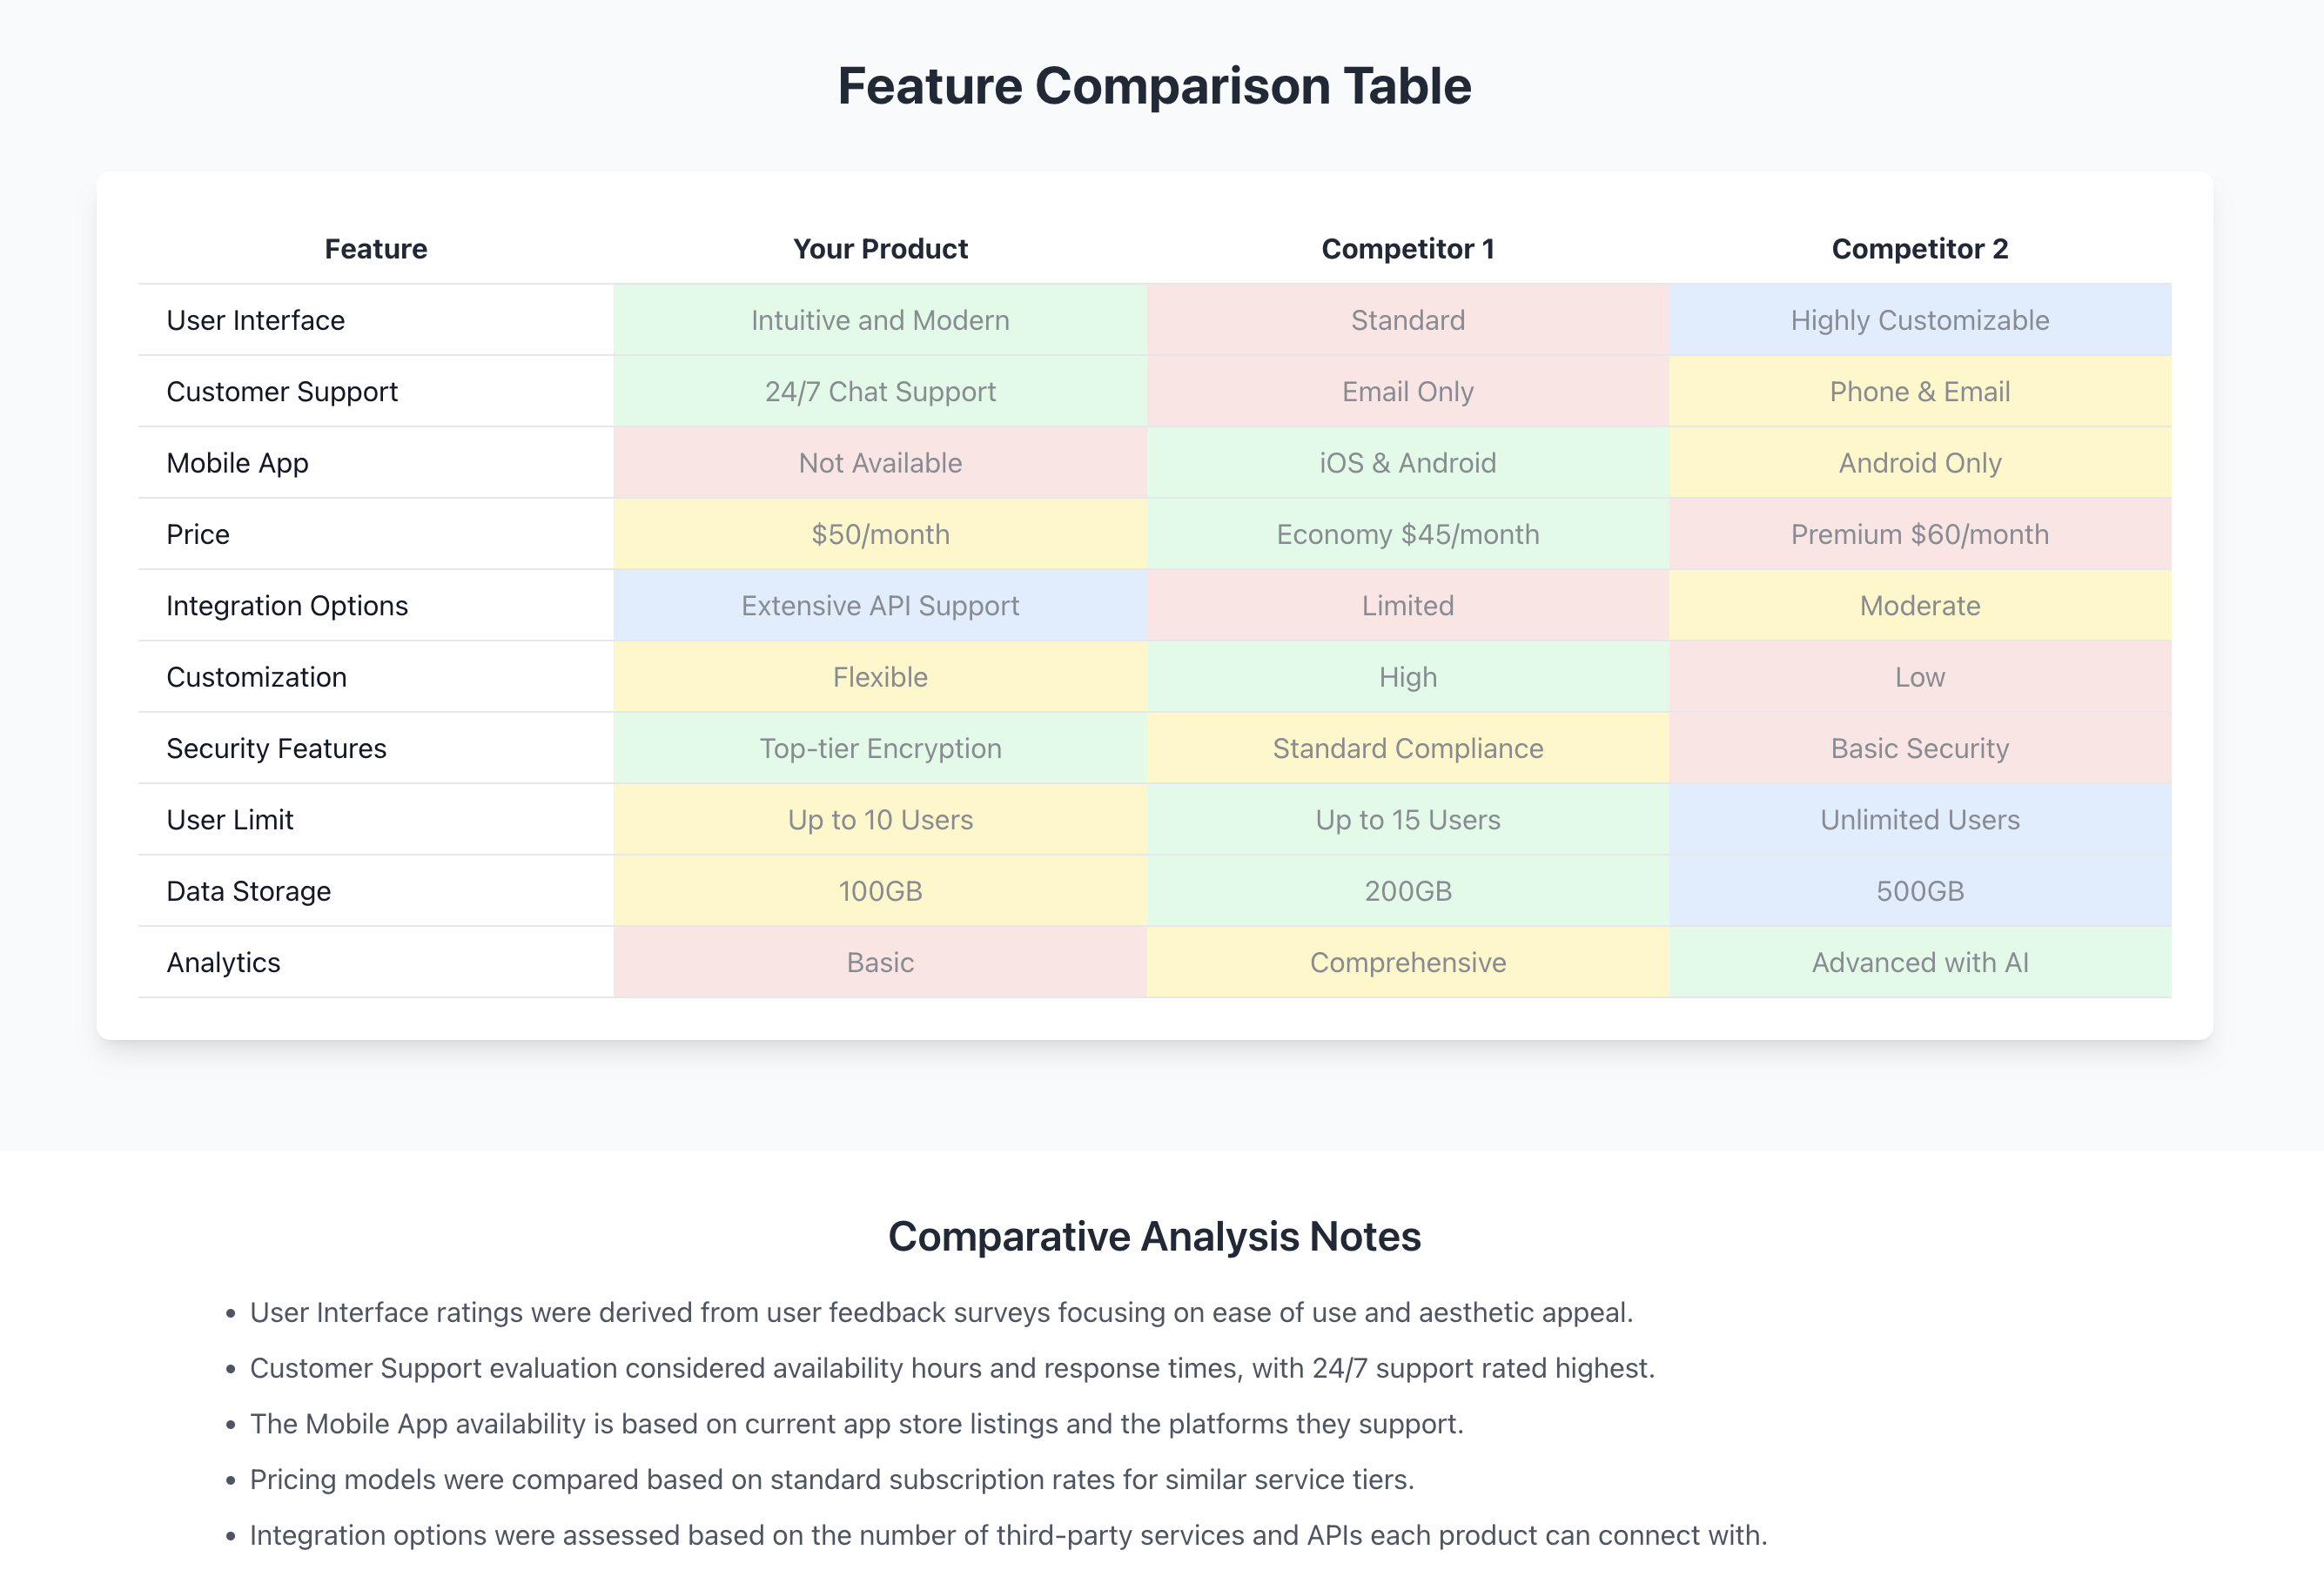Click the 'Competitor 2' column header
Image resolution: width=2324 pixels, height=1570 pixels.
[x=1919, y=248]
